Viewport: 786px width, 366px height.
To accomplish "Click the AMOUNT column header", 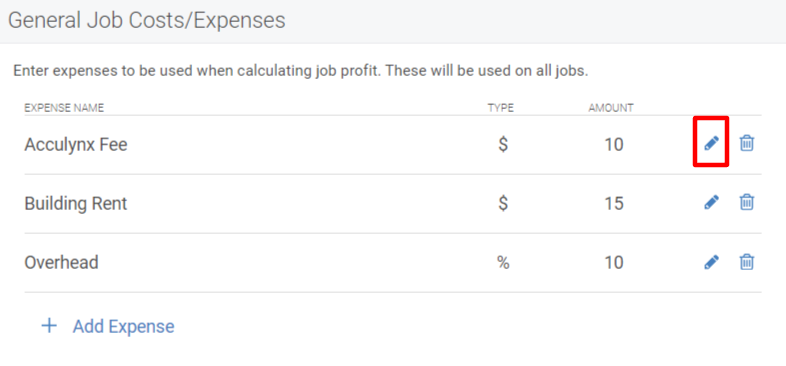I will pos(611,108).
